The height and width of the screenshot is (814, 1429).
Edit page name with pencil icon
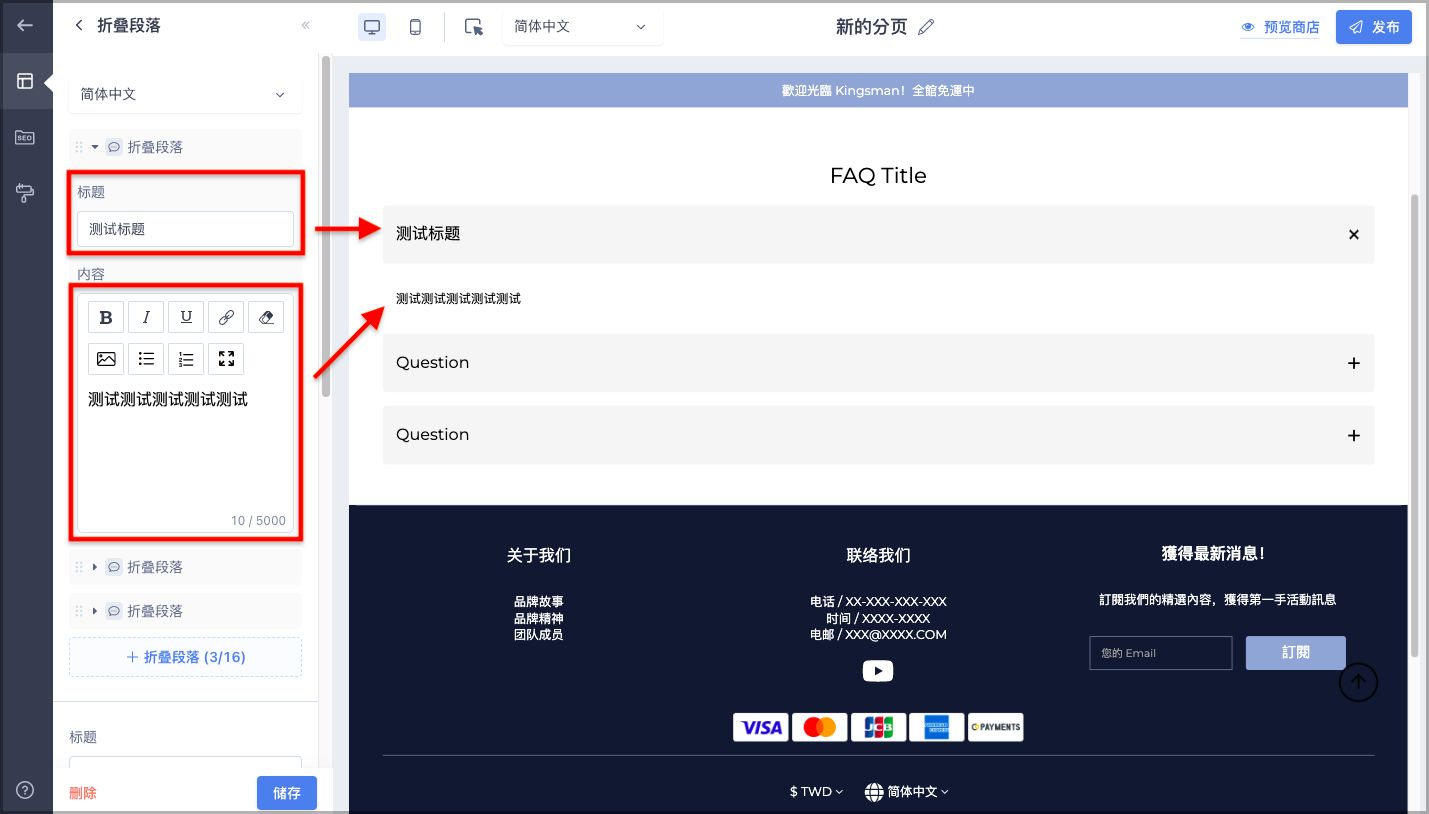926,27
